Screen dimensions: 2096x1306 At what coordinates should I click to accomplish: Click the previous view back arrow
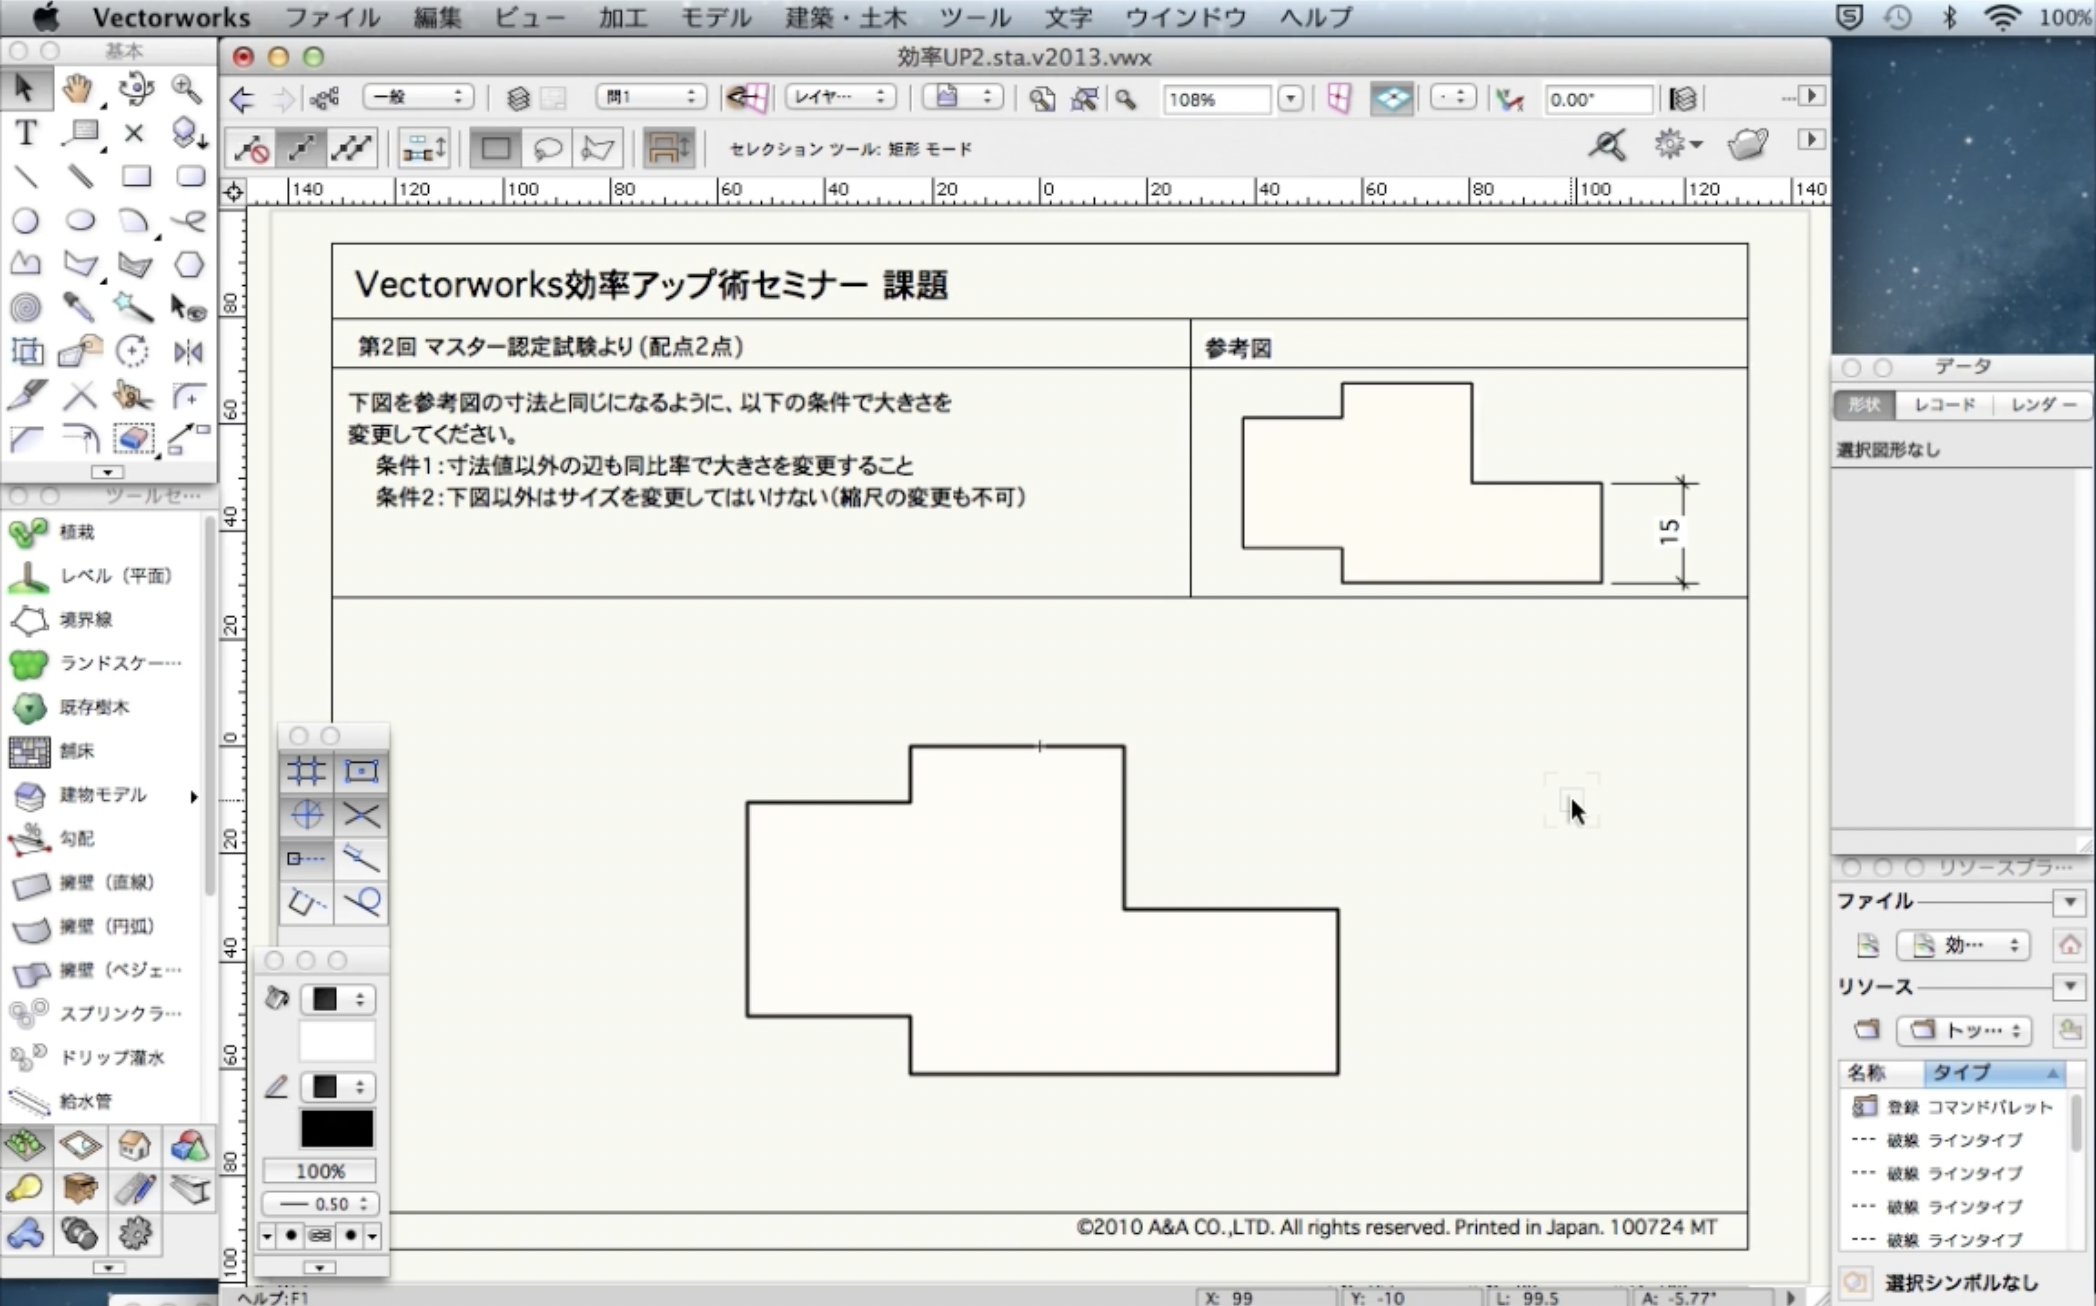tap(241, 99)
